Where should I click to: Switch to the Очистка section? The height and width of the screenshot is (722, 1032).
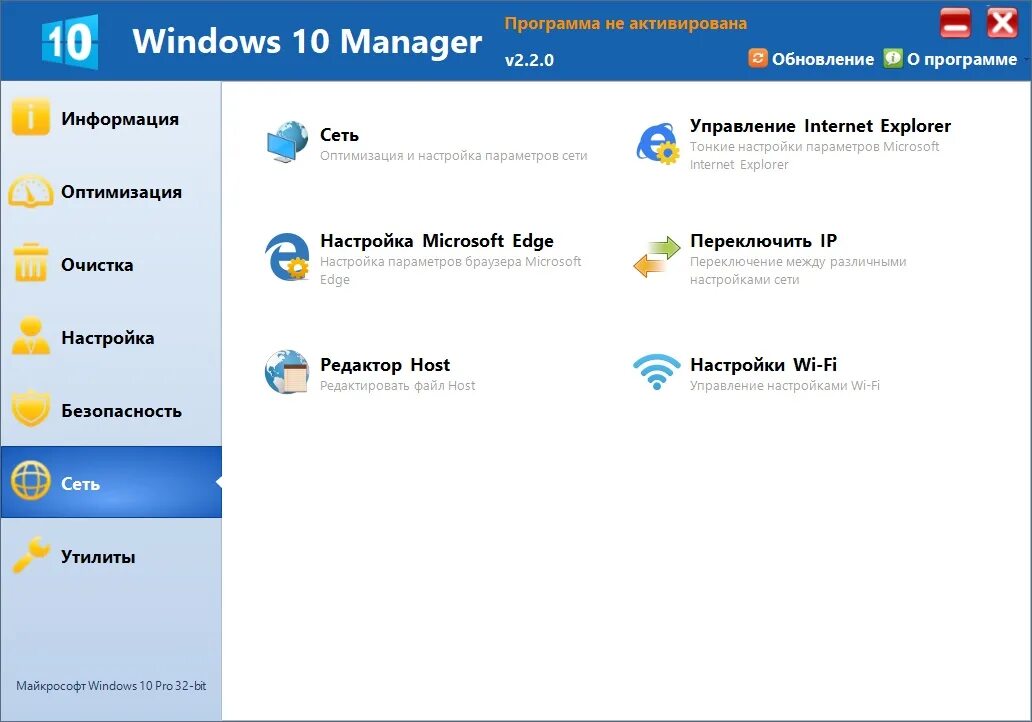[x=111, y=264]
